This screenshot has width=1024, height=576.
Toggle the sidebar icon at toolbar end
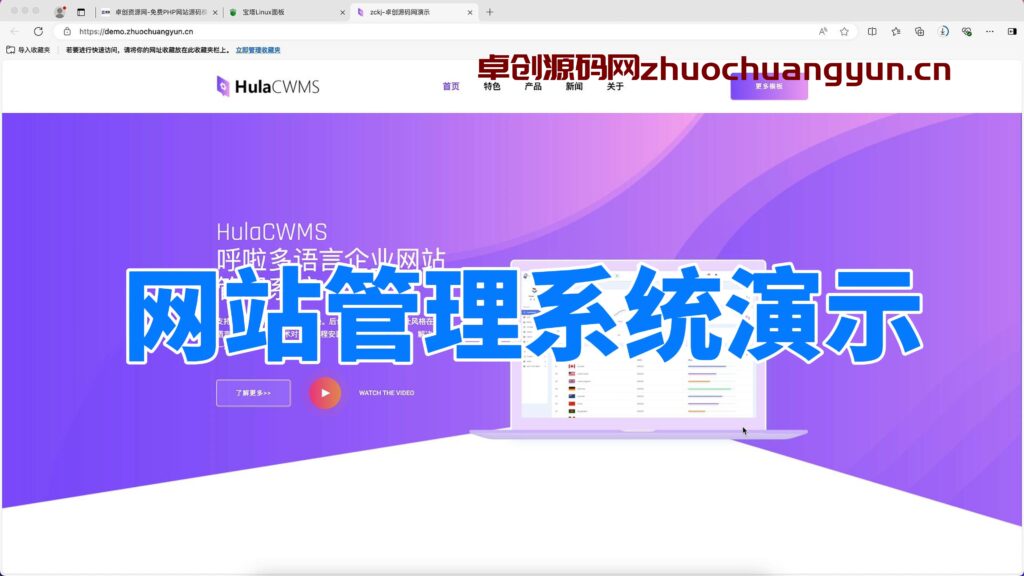1012,31
